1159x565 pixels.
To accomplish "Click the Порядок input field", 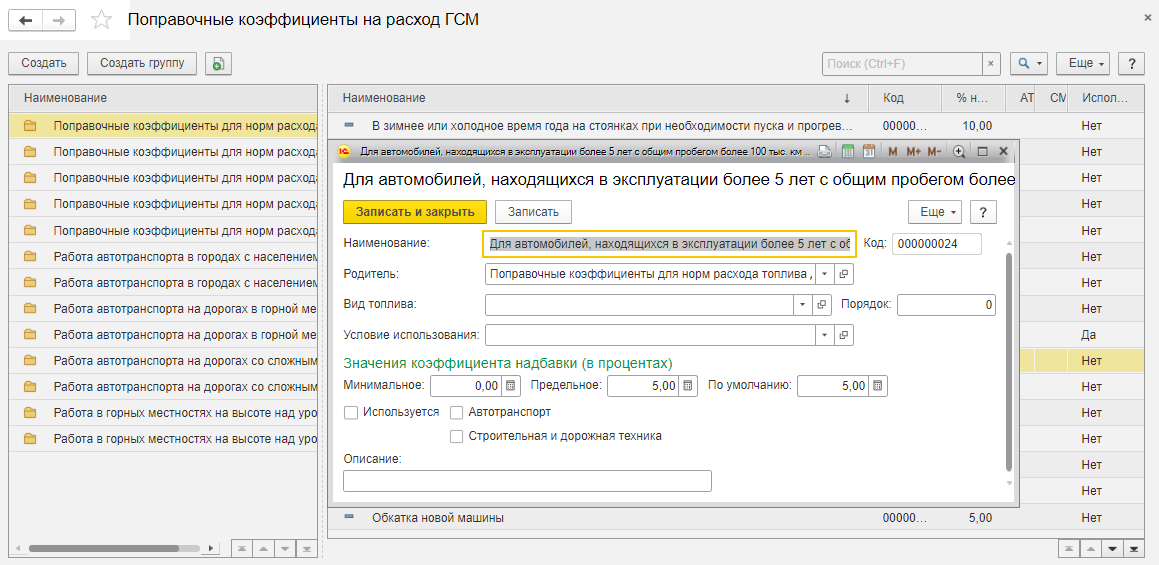I will click(x=947, y=305).
